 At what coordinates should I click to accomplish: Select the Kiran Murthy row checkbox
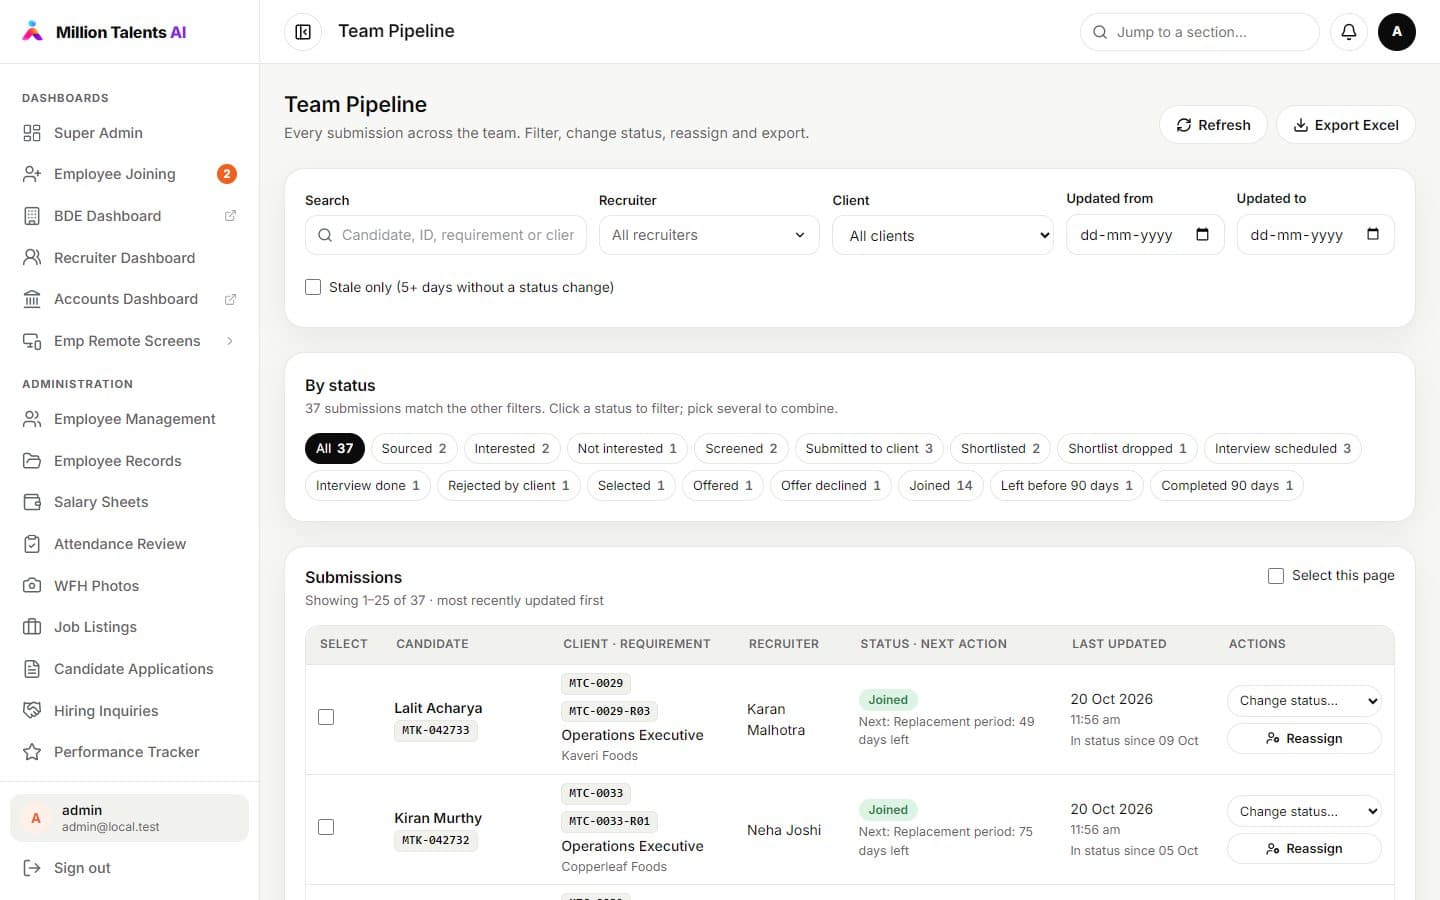326,827
